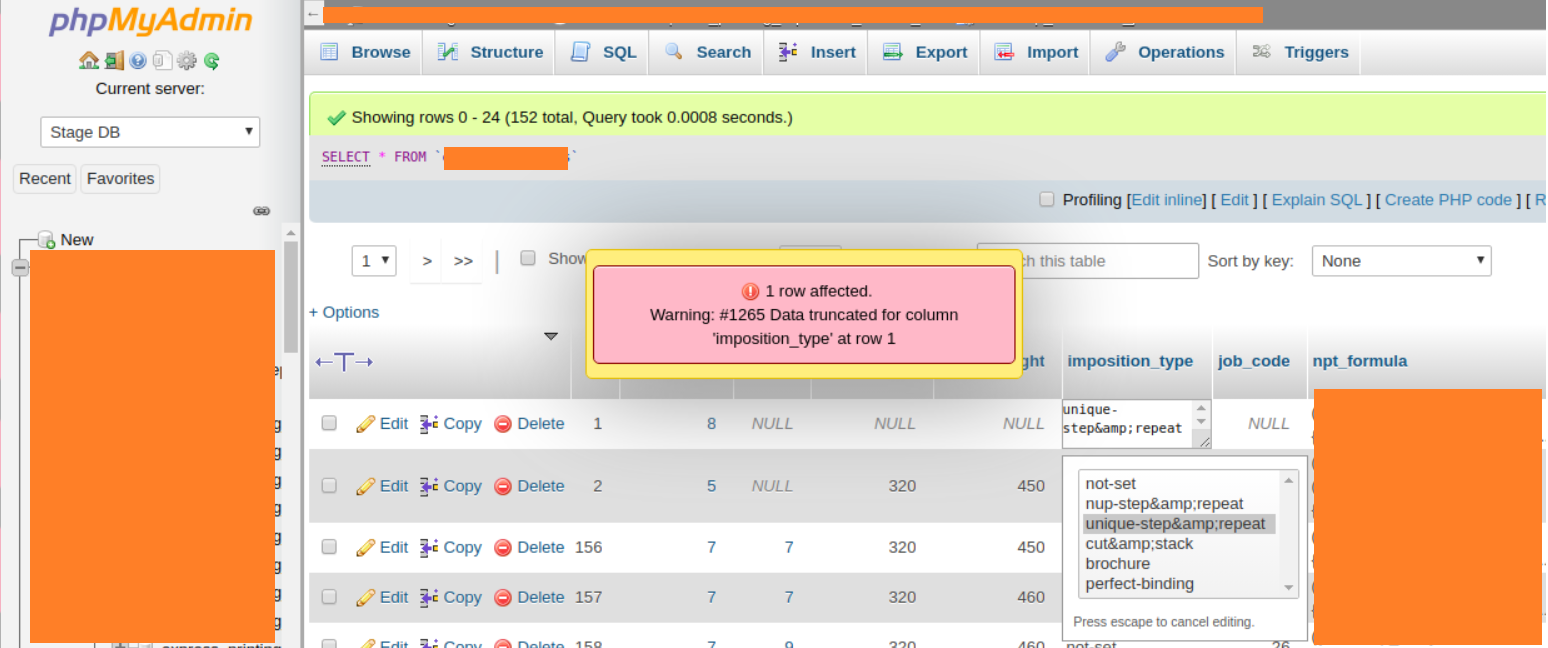
Task: Open the Favorites panel button
Action: (120, 178)
